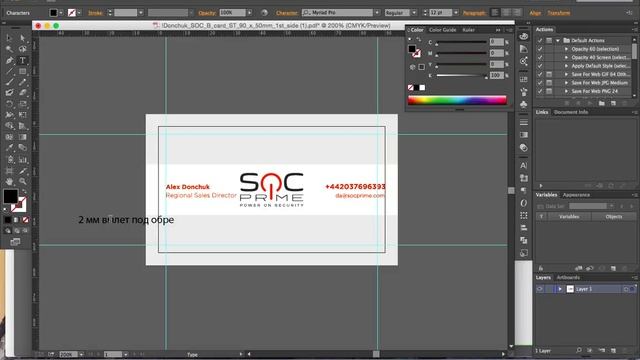The image size is (640, 360).
Task: Open the Character panel dock icon
Action: (x=524, y=165)
